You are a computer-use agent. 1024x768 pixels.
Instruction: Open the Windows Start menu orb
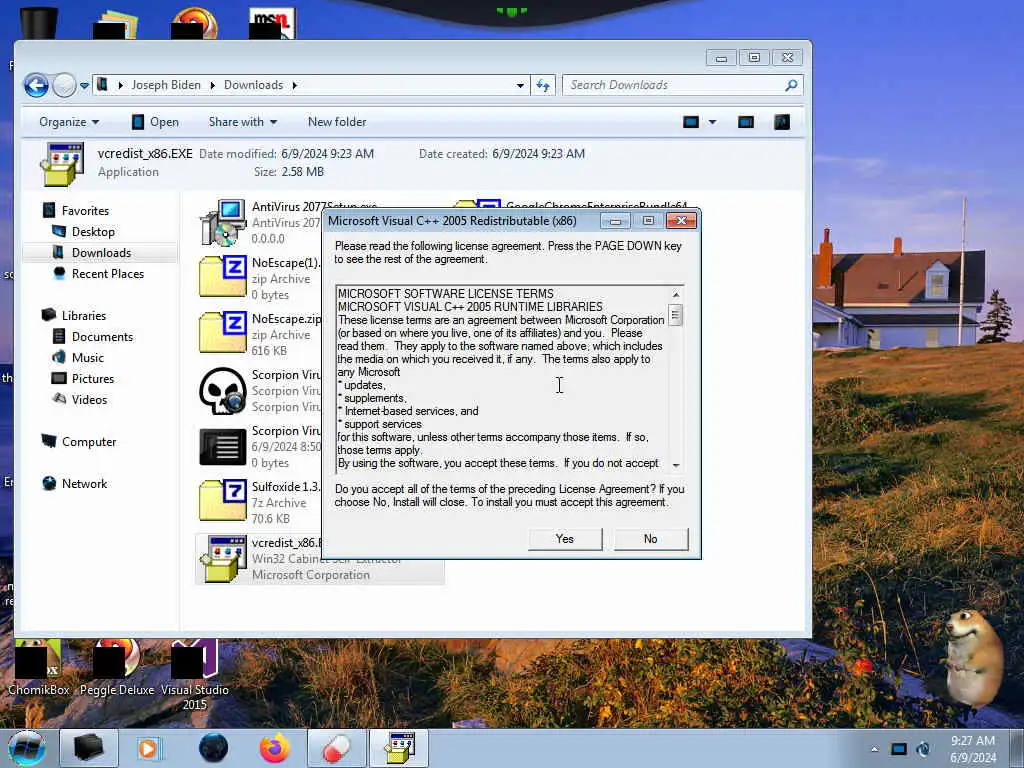[27, 748]
